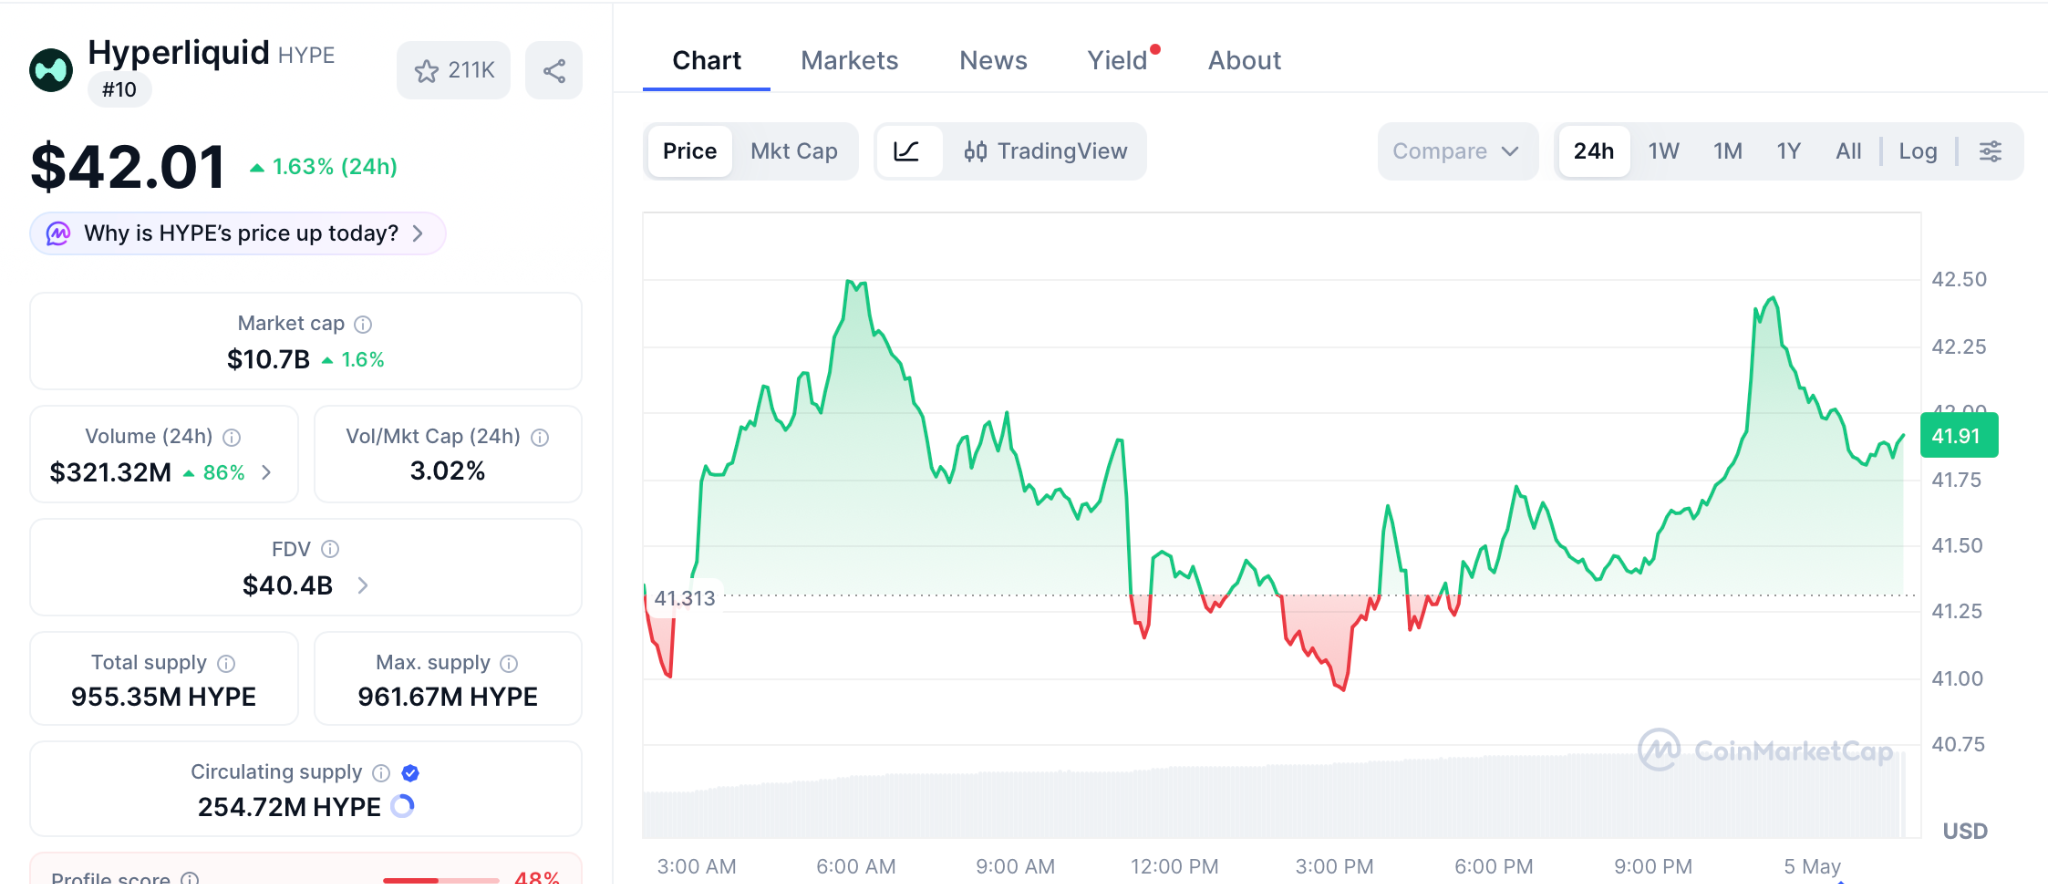Add Hyperliquid to watchlist via star

454,70
